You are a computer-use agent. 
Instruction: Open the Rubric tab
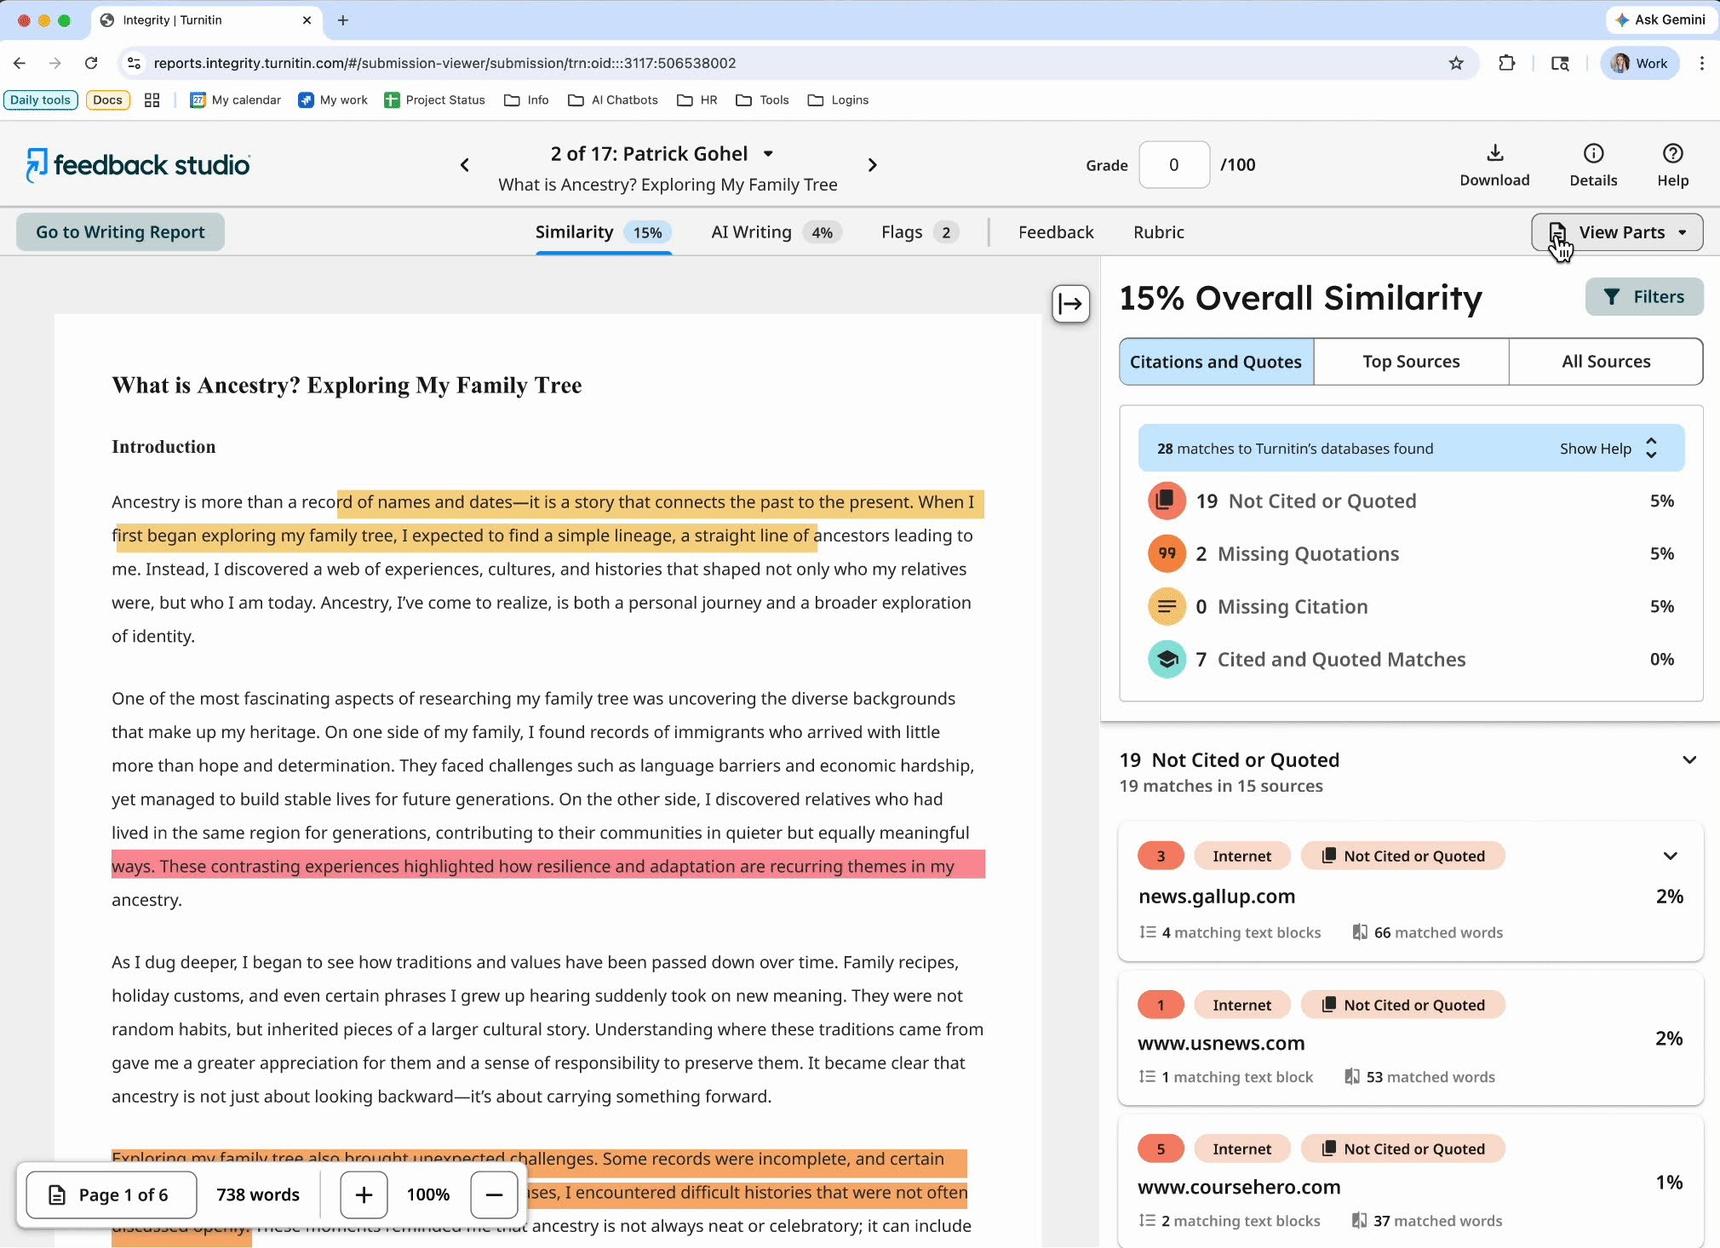[1158, 232]
